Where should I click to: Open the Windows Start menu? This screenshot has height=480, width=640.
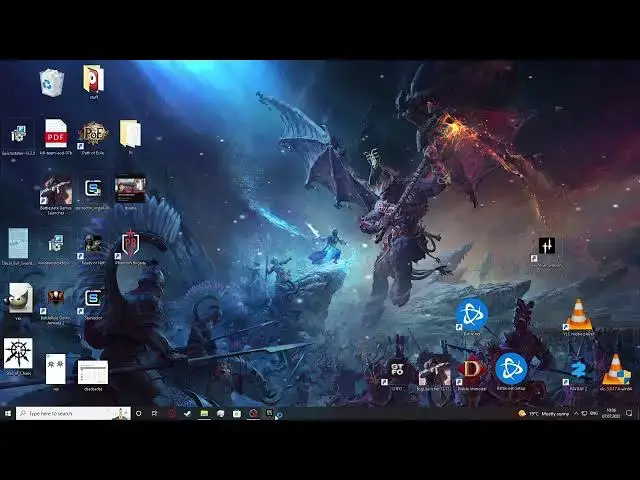pyautogui.click(x=8, y=413)
